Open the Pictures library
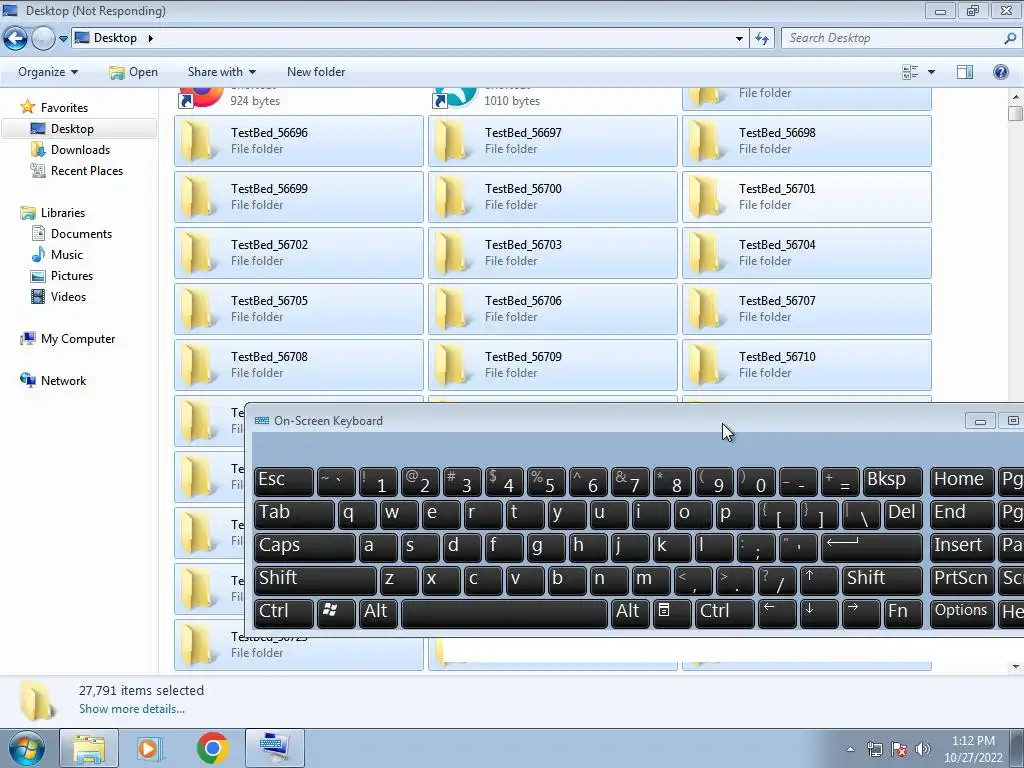1024x768 pixels. coord(72,276)
